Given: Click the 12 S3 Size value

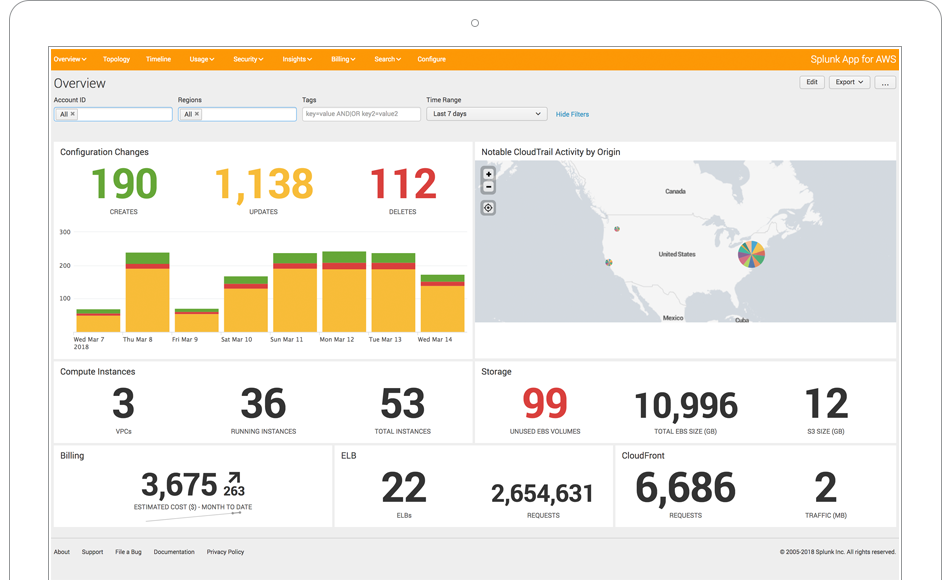Looking at the screenshot, I should (826, 404).
